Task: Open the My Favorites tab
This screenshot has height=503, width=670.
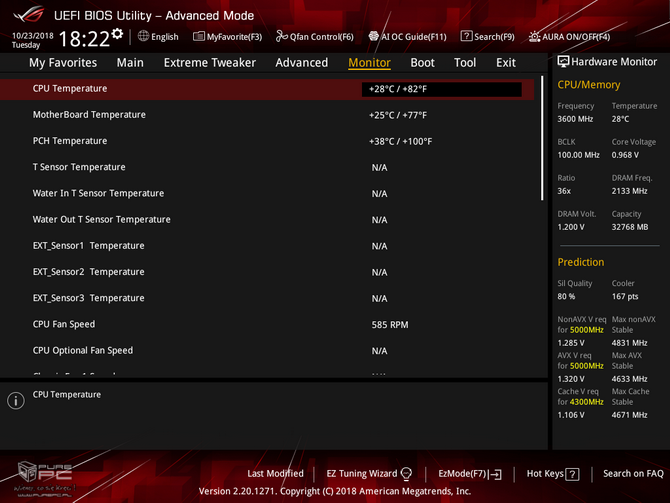Action: (63, 63)
